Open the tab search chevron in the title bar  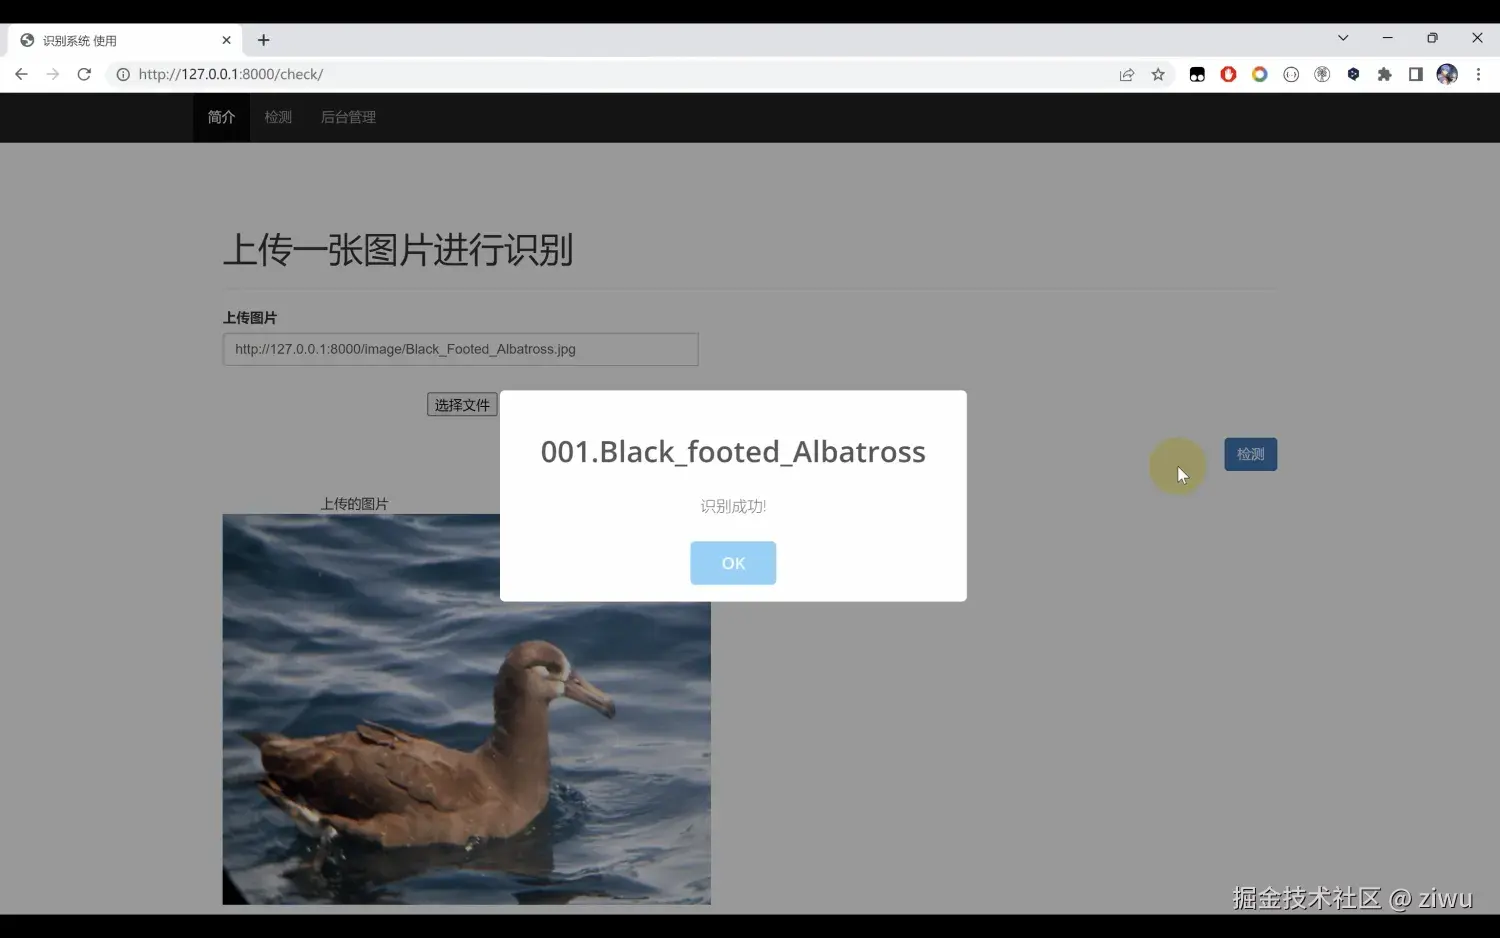coord(1343,38)
